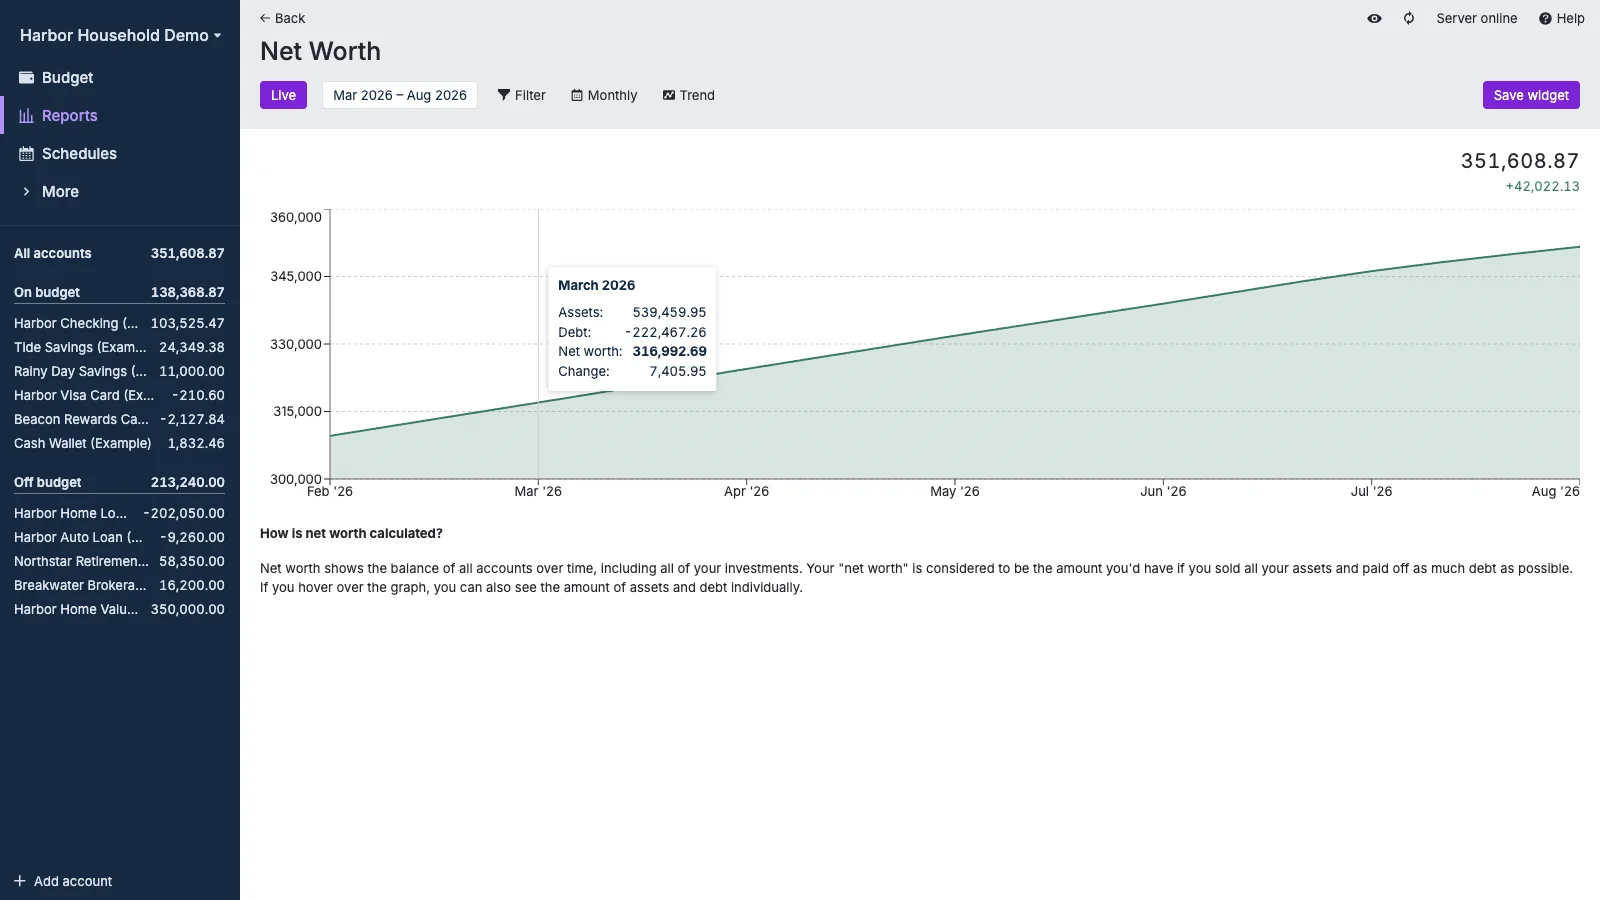The width and height of the screenshot is (1600, 900).
Task: Expand the More menu chevron
Action: click(26, 192)
